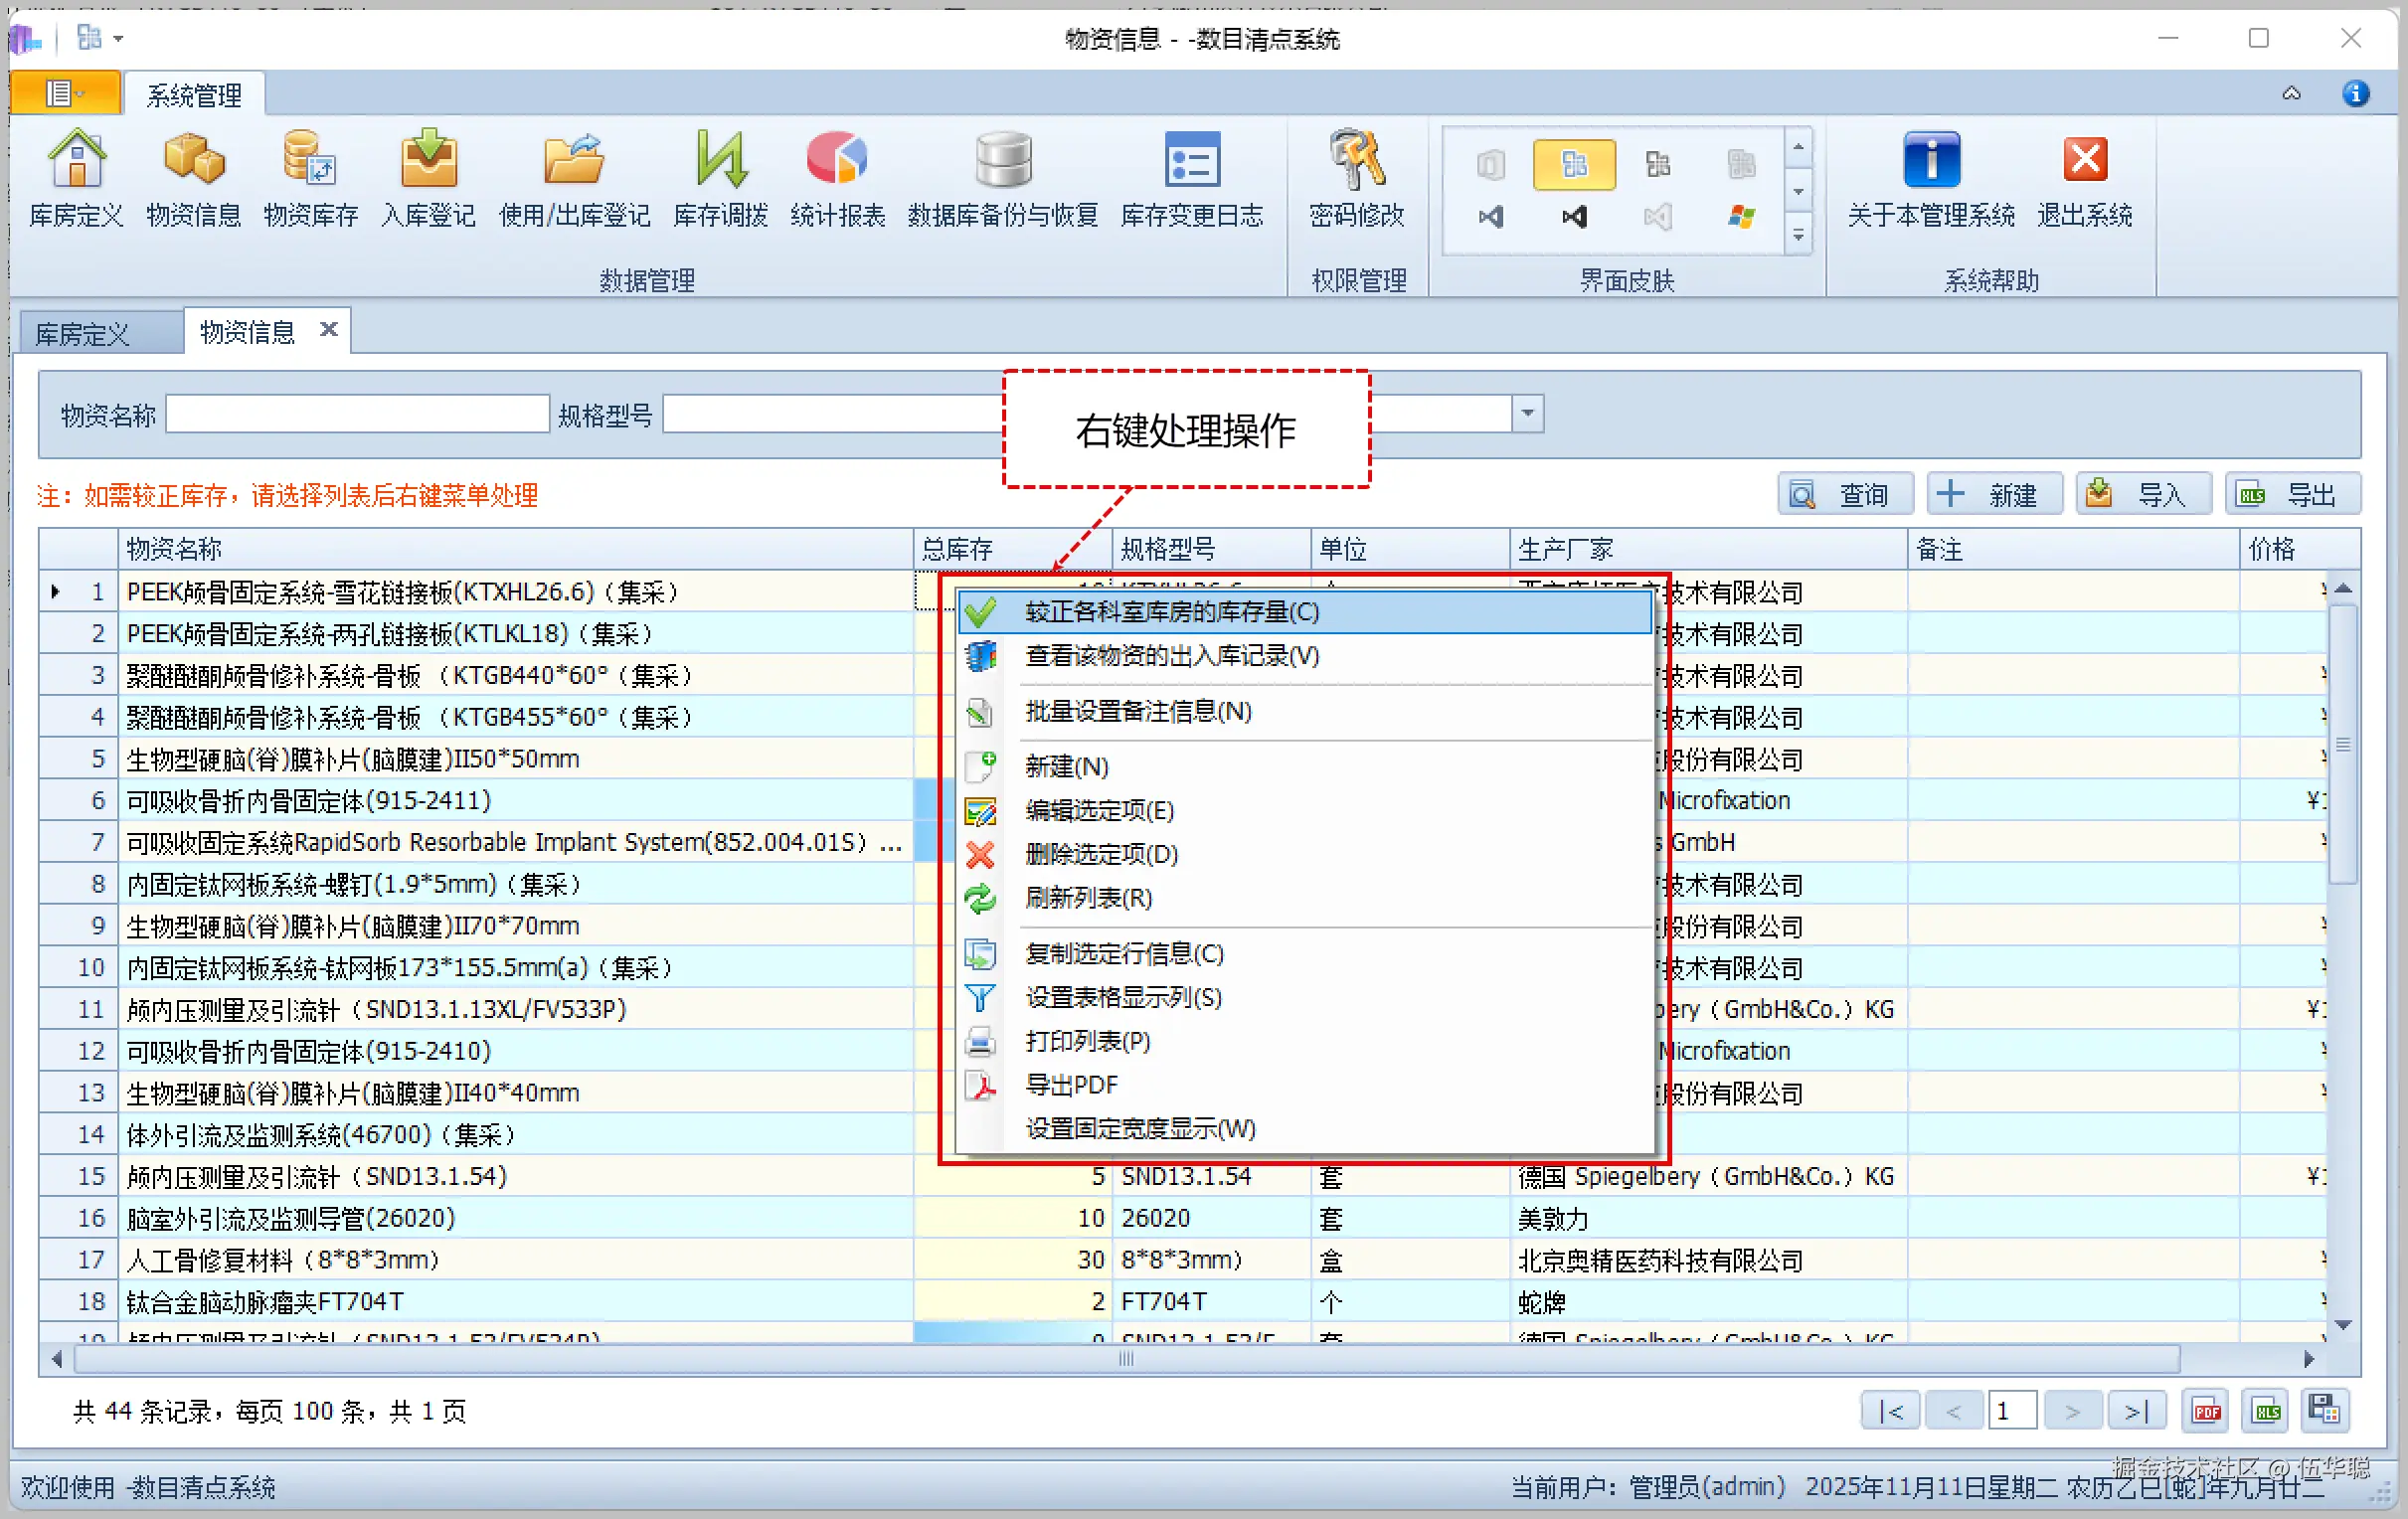Expand the skin gallery dropdown arrow

point(1799,236)
